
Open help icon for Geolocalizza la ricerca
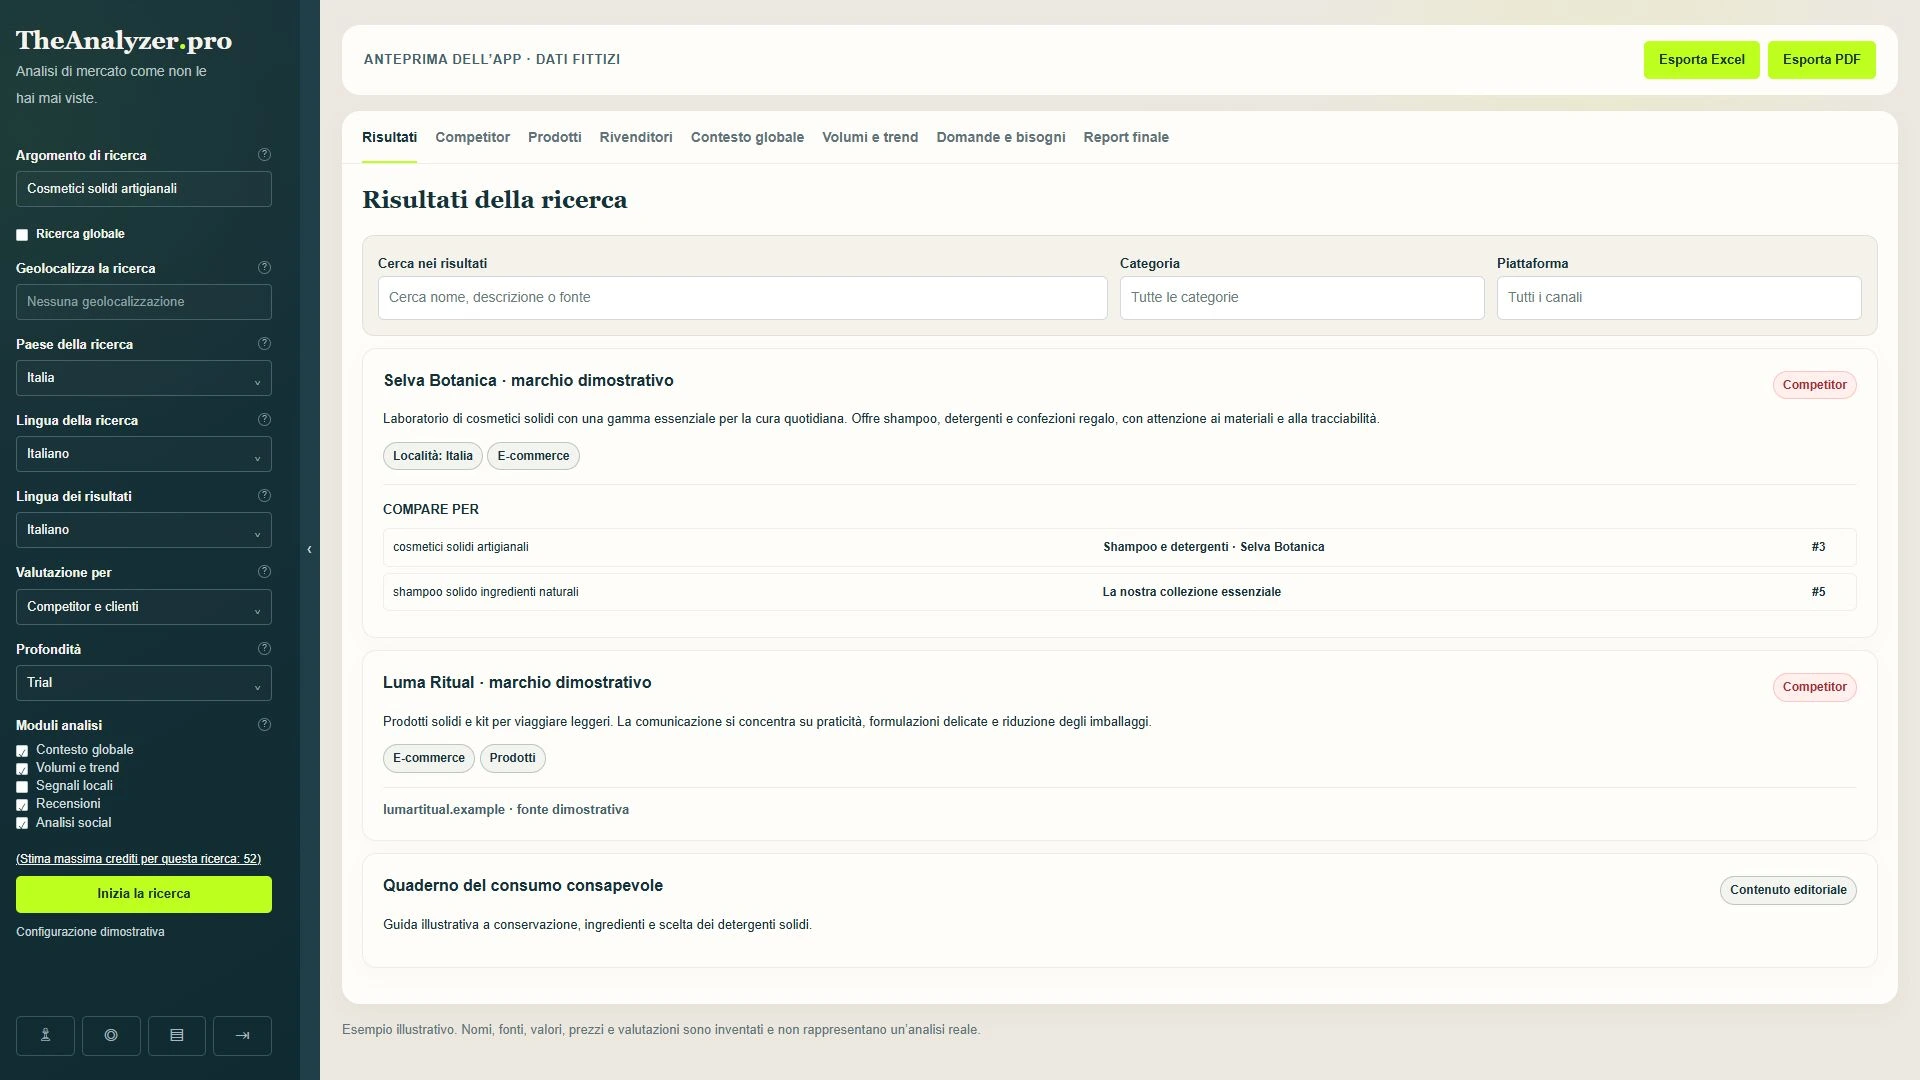pos(264,268)
